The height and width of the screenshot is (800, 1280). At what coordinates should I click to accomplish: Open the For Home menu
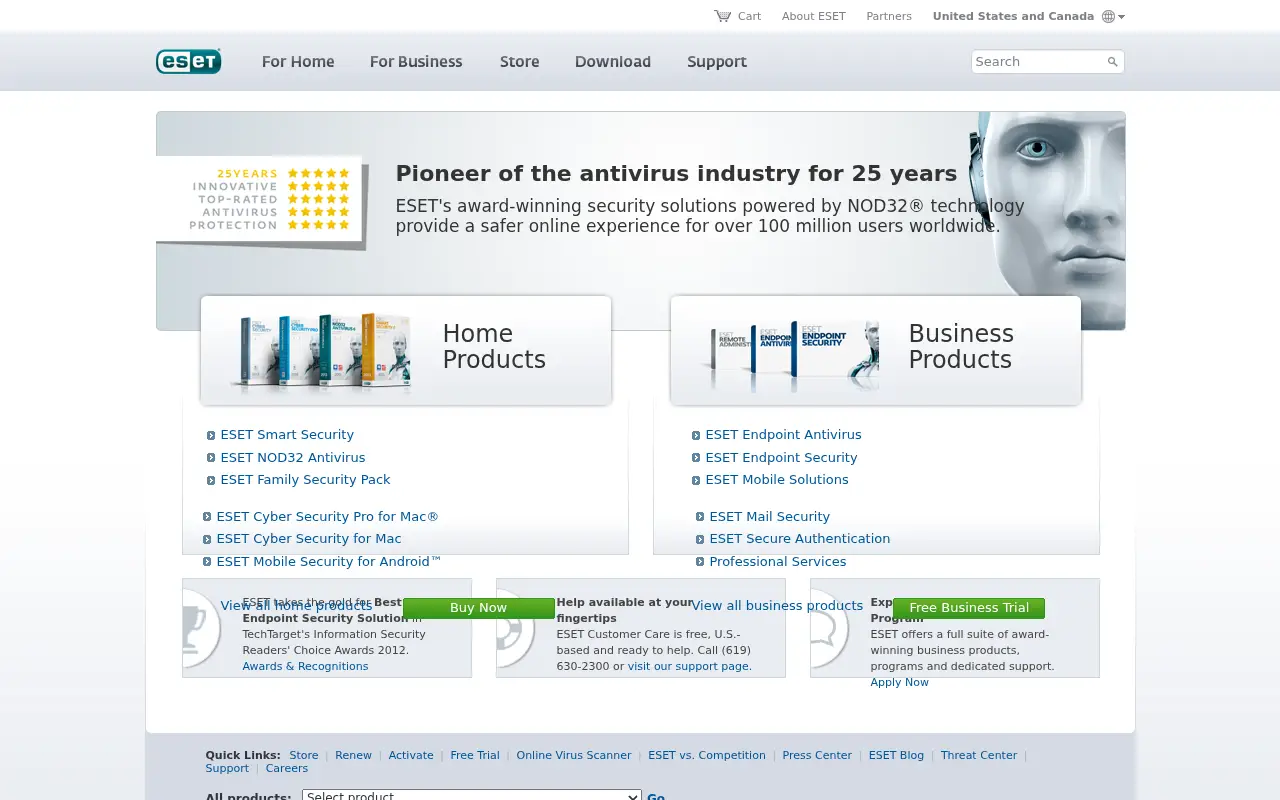click(x=298, y=62)
